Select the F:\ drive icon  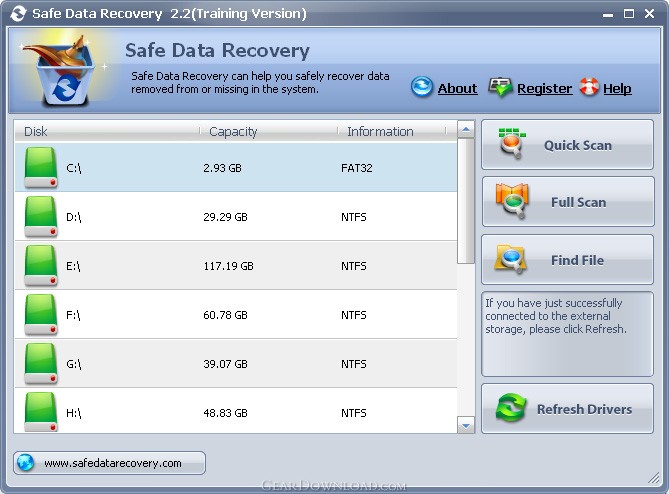click(41, 315)
